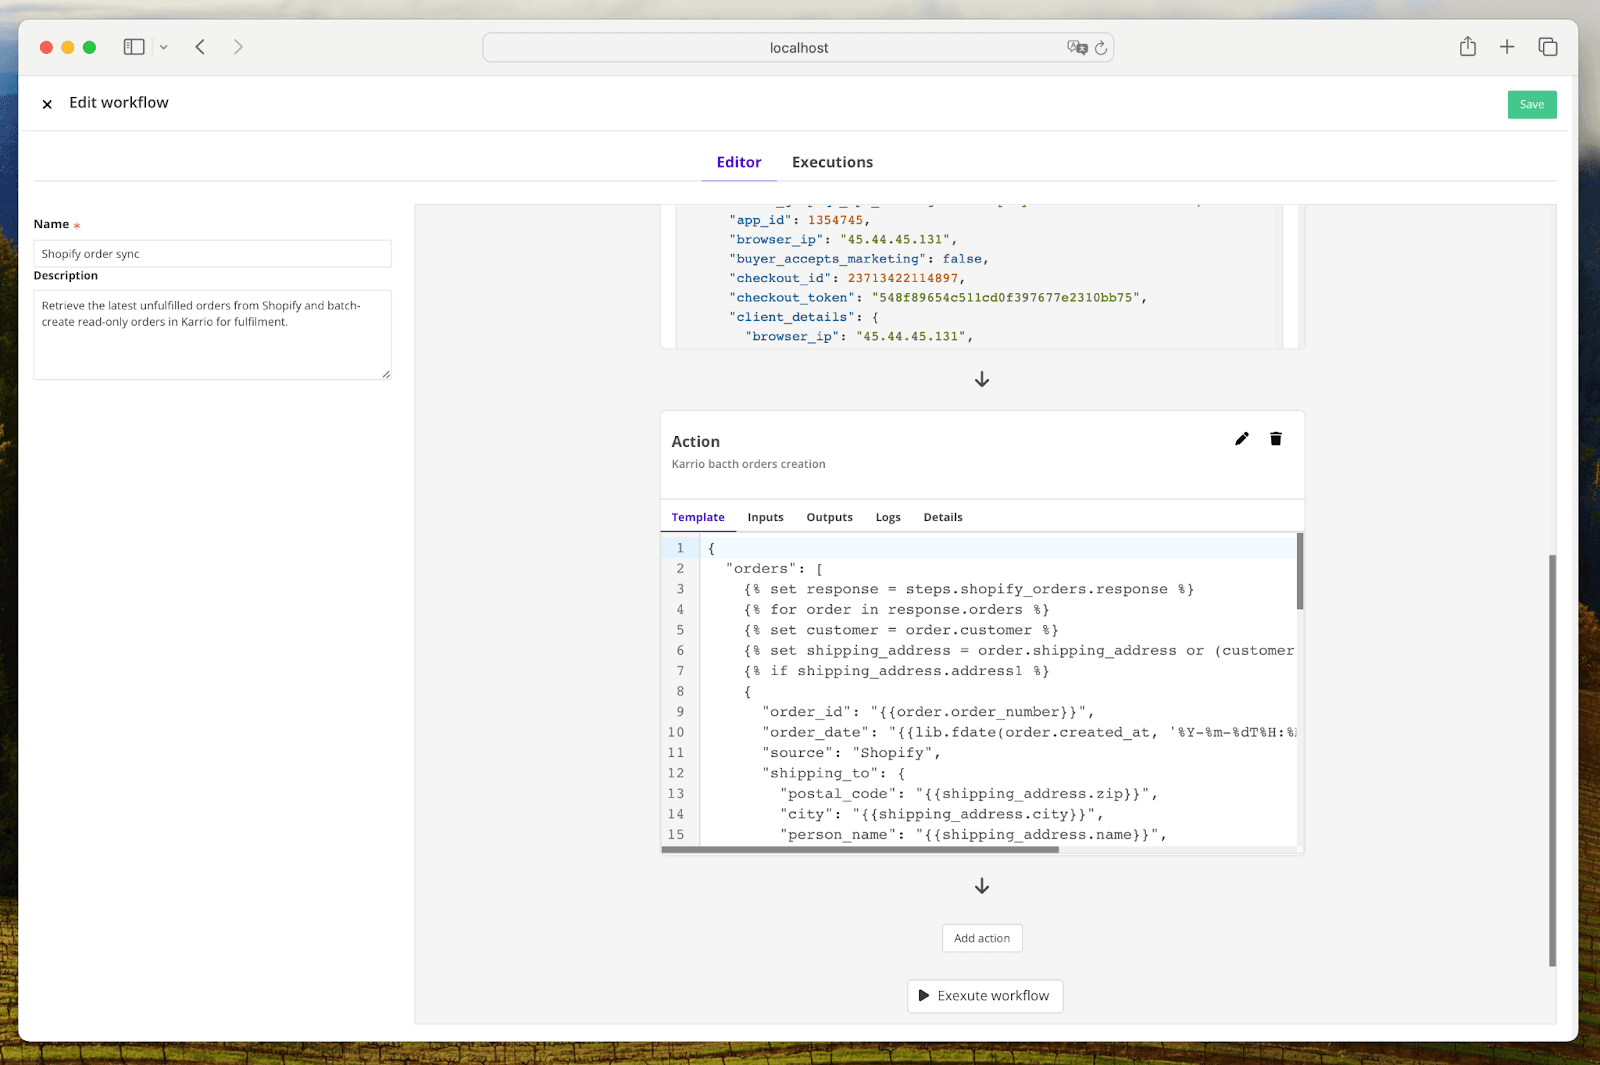Add a new action to the workflow
The height and width of the screenshot is (1065, 1600).
tap(981, 938)
